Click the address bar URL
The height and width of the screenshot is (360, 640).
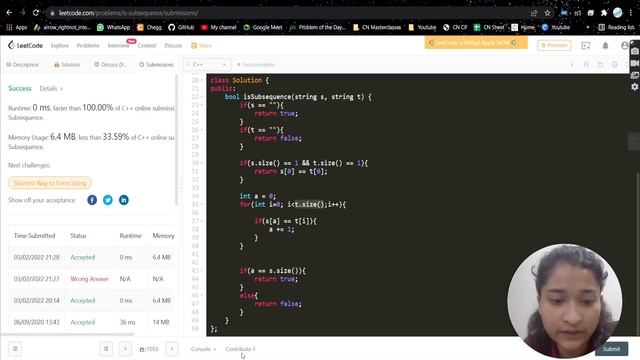click(x=128, y=13)
